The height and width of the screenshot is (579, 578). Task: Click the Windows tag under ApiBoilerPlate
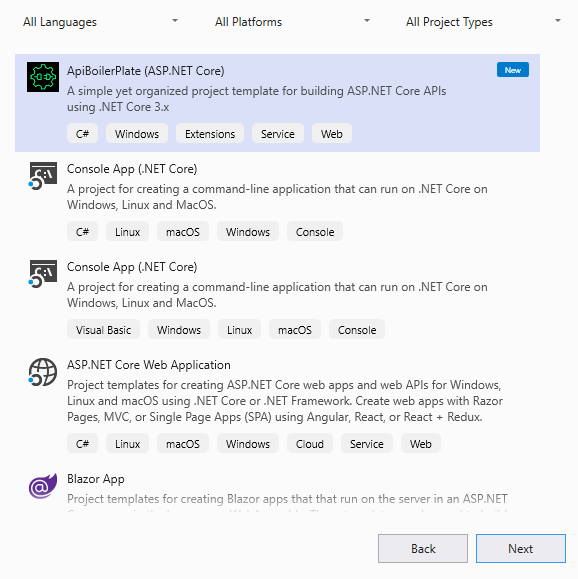click(137, 133)
